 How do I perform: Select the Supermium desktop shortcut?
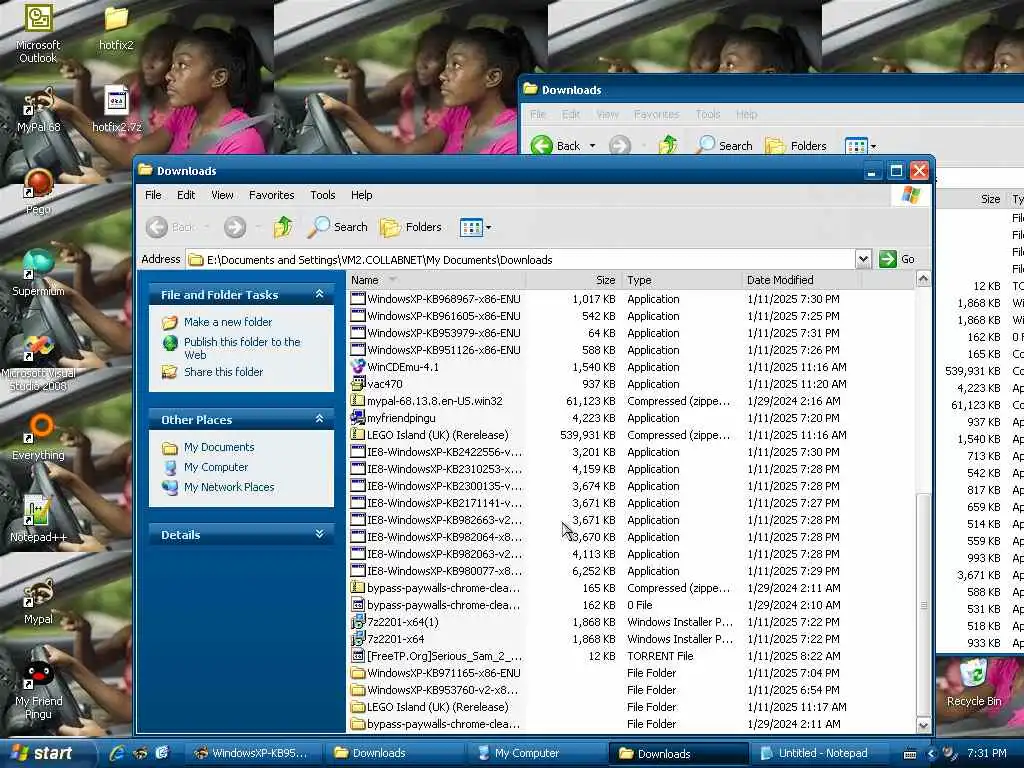38,273
